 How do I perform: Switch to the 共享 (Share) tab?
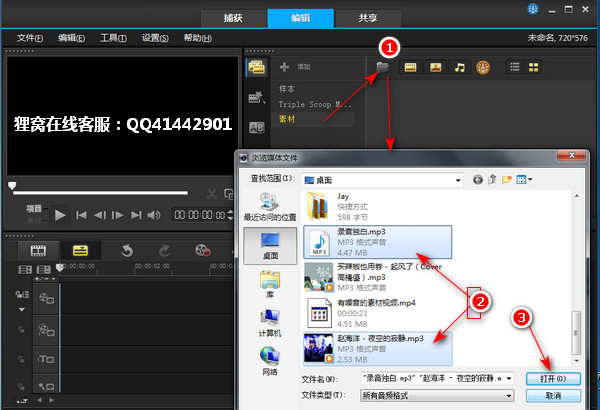368,18
